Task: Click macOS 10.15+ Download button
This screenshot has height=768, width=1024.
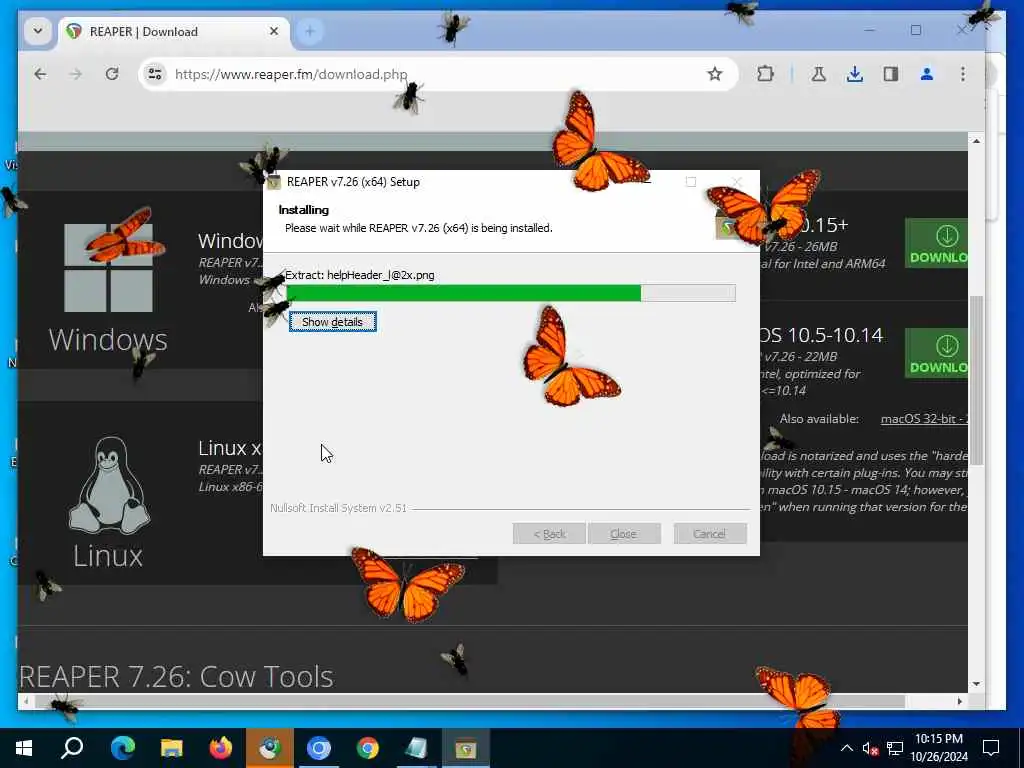Action: tap(936, 243)
